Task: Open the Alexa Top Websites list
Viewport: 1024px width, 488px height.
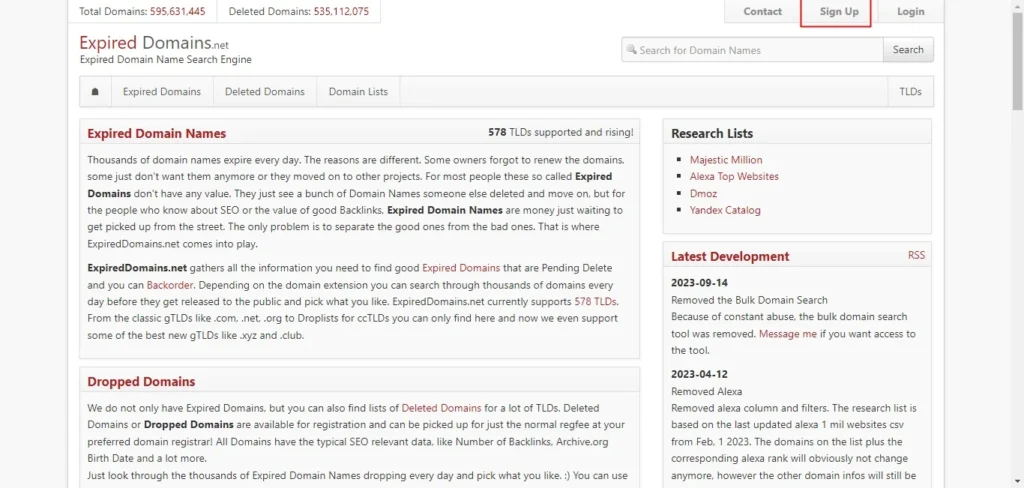Action: point(733,177)
